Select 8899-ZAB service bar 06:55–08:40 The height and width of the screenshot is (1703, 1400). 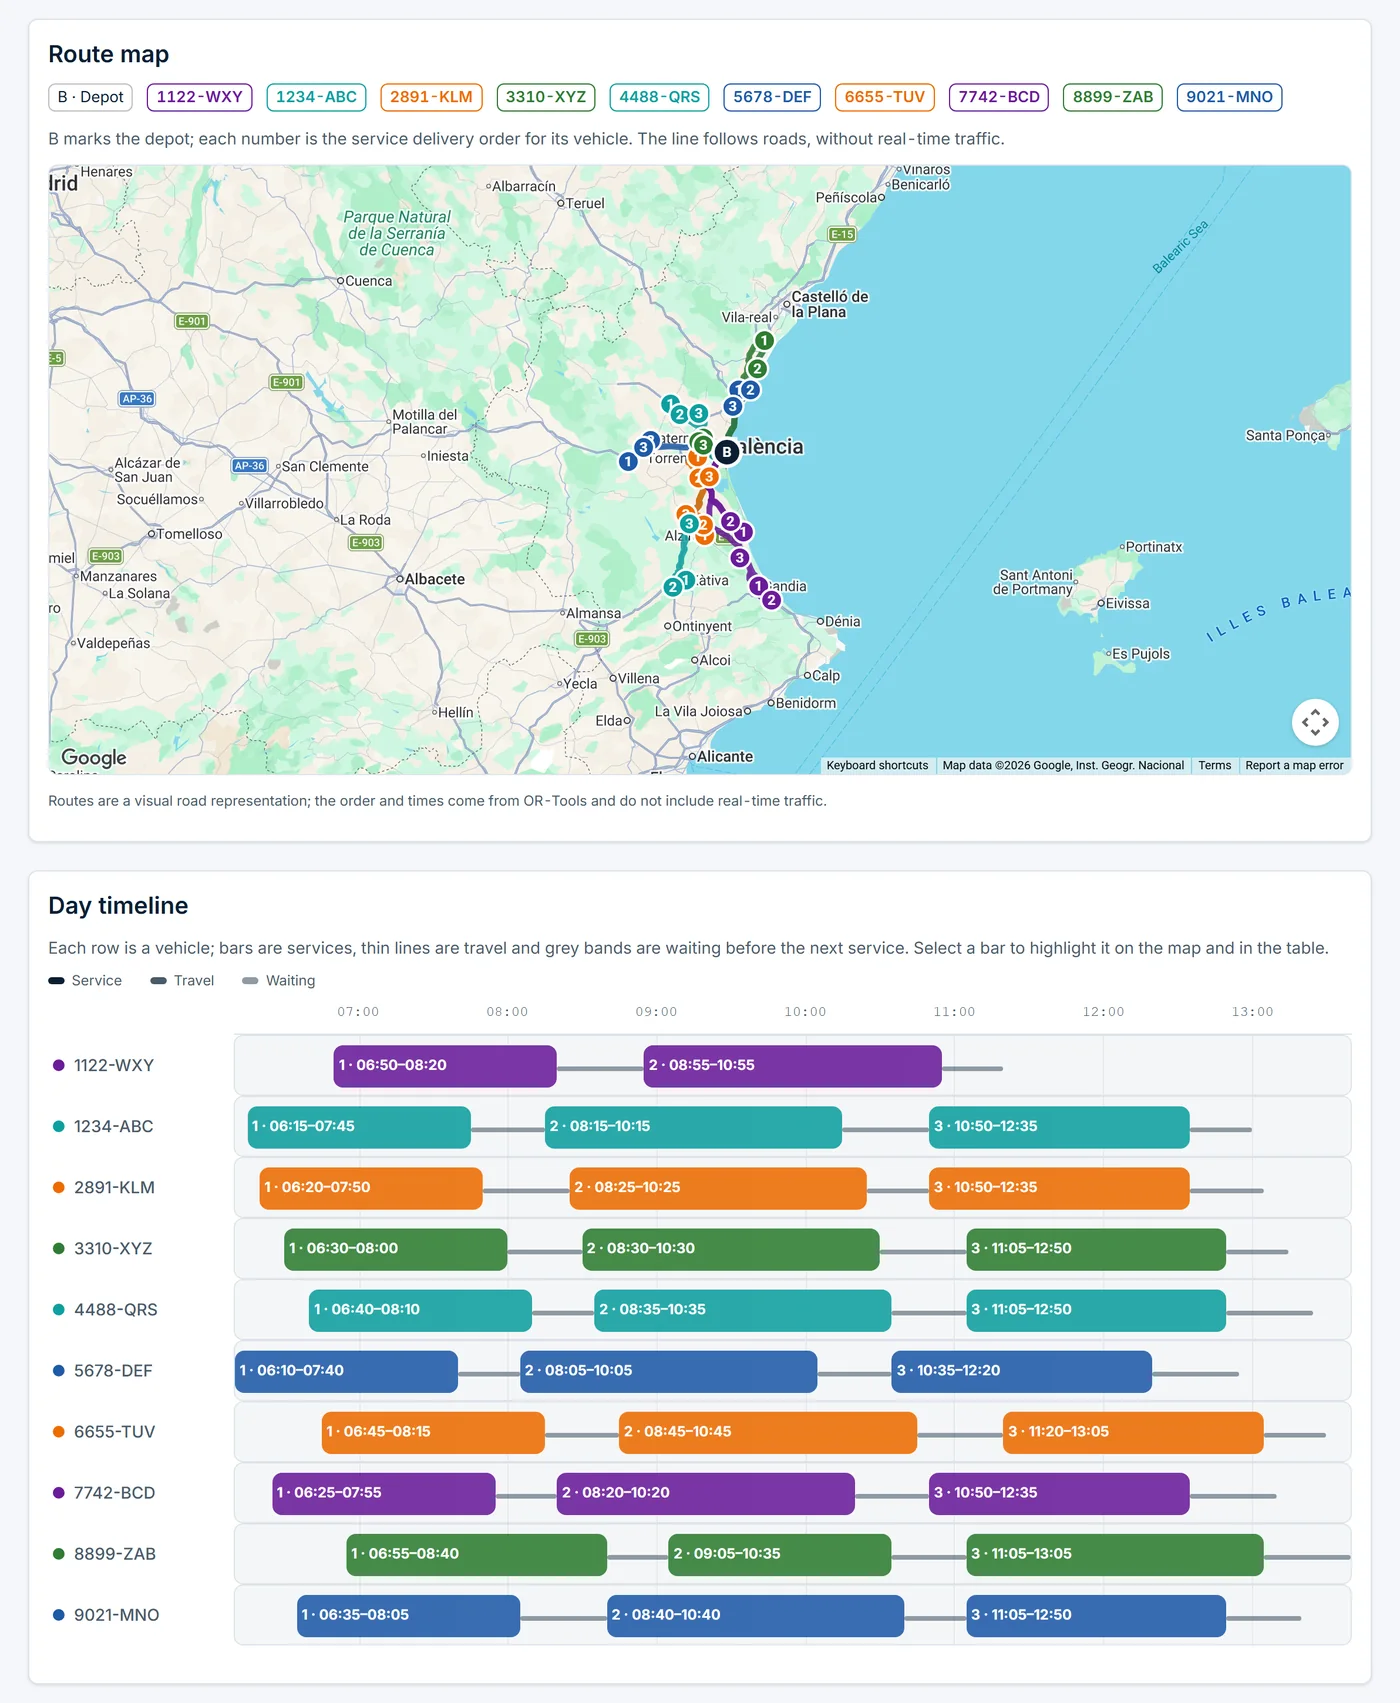pos(477,1554)
